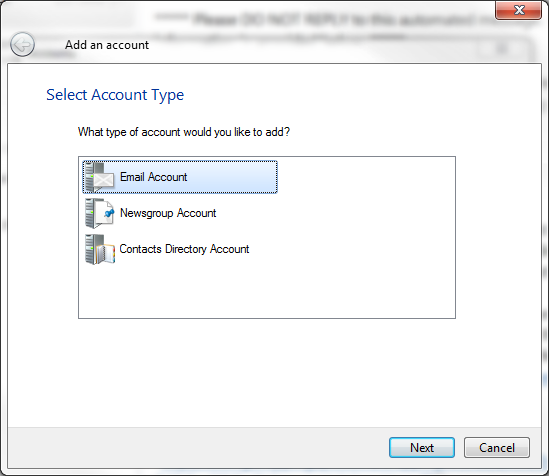Select the Email Account list entry
Screen dimensions: 549x476
[x=180, y=177]
